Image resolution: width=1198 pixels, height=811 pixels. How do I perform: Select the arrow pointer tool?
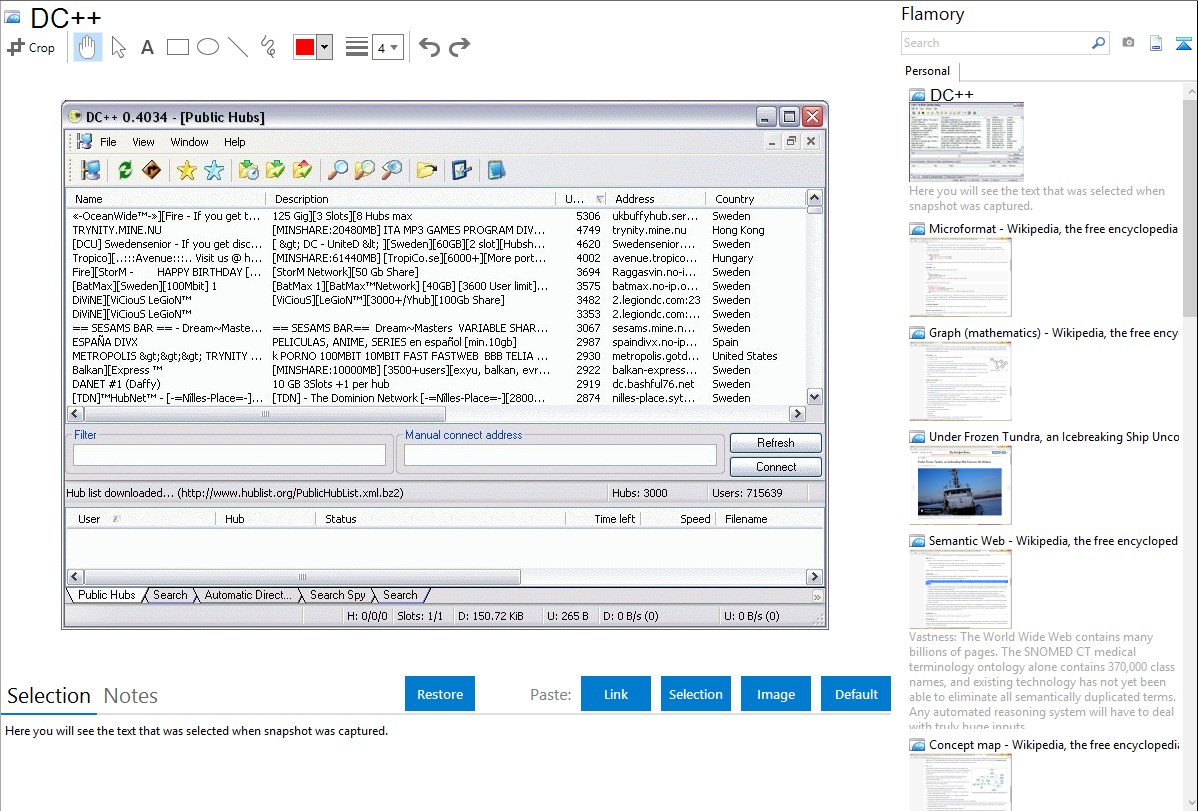click(119, 47)
